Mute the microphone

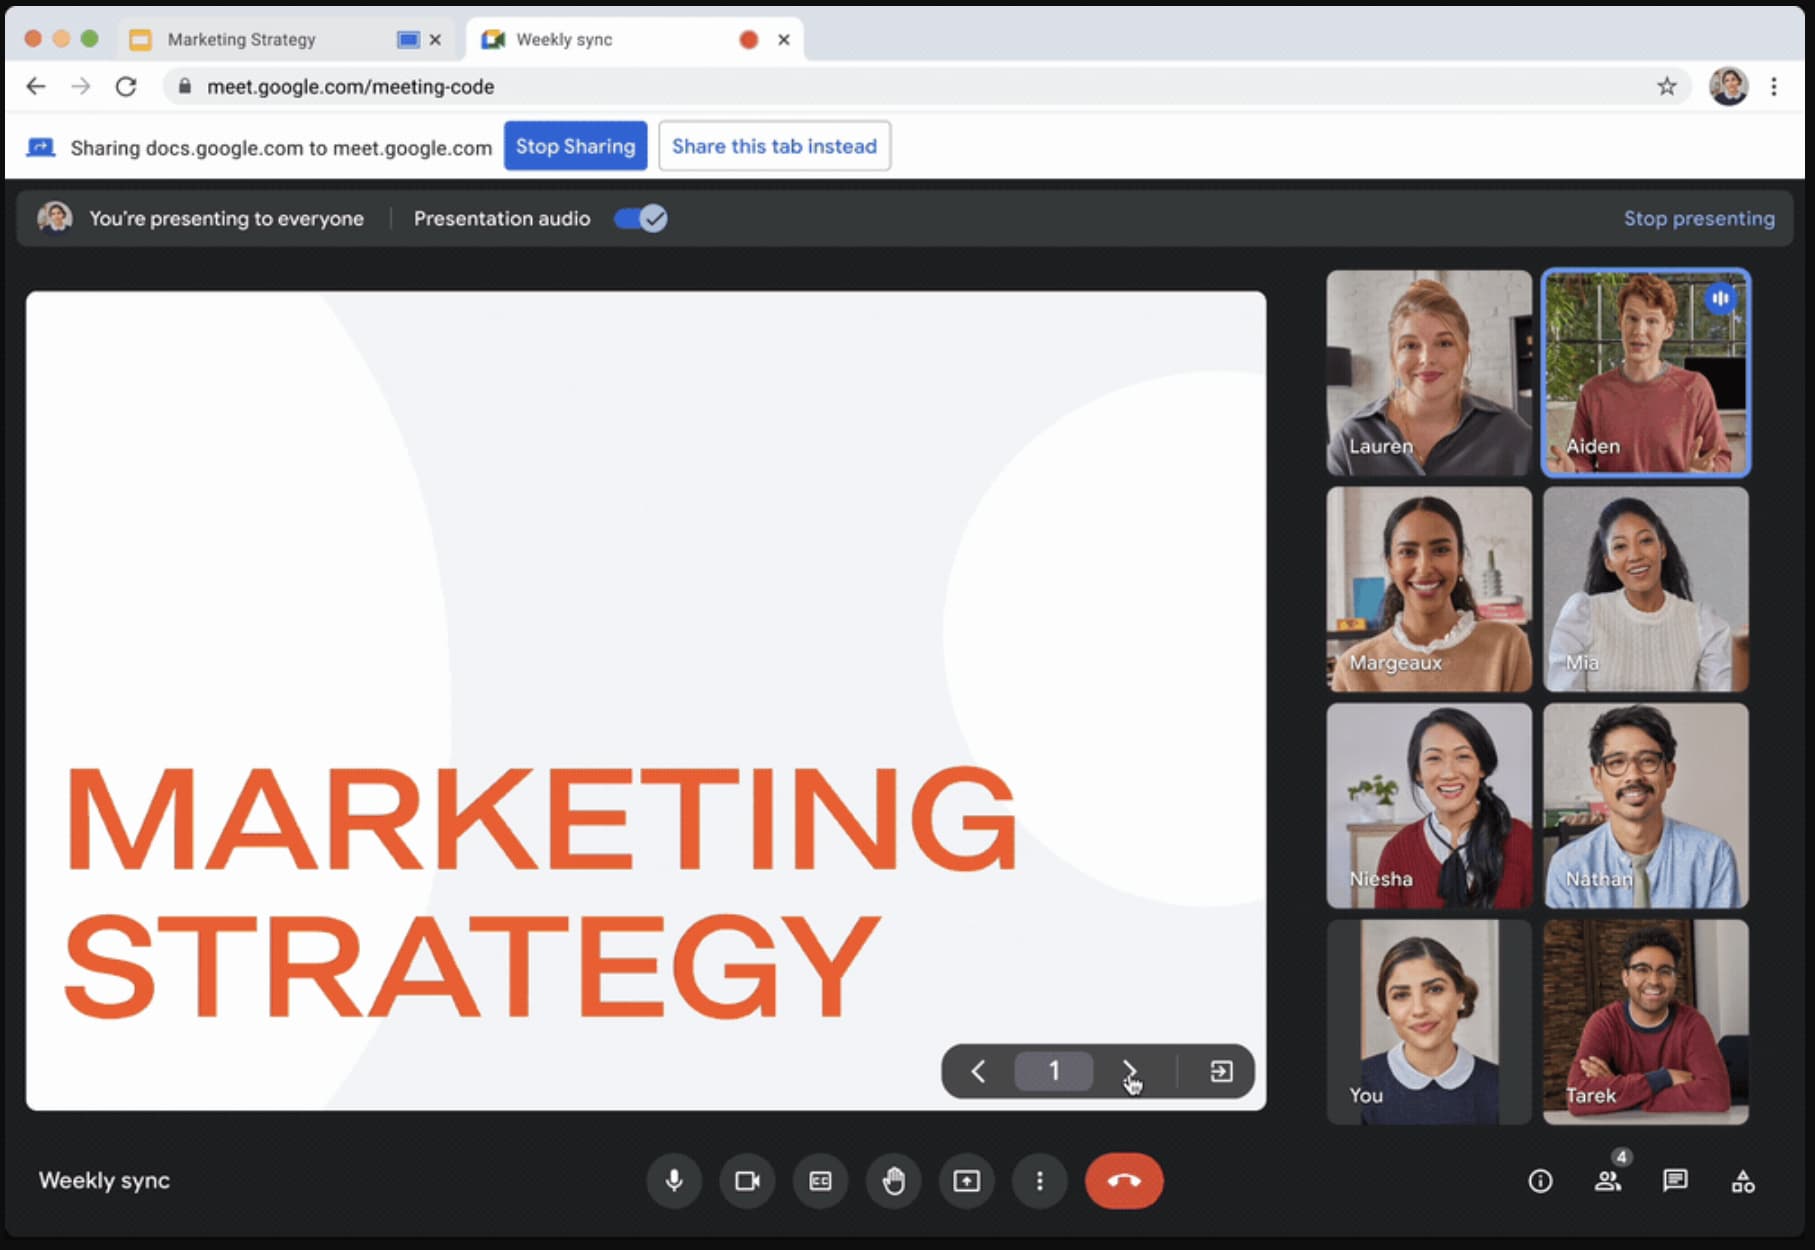674,1181
